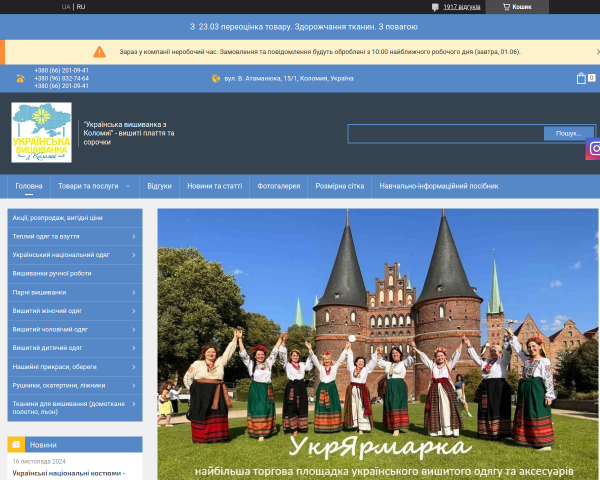Expand arrow for Вишитий жіночий одяг
Viewport: 600px width, 480px height.
(x=134, y=311)
